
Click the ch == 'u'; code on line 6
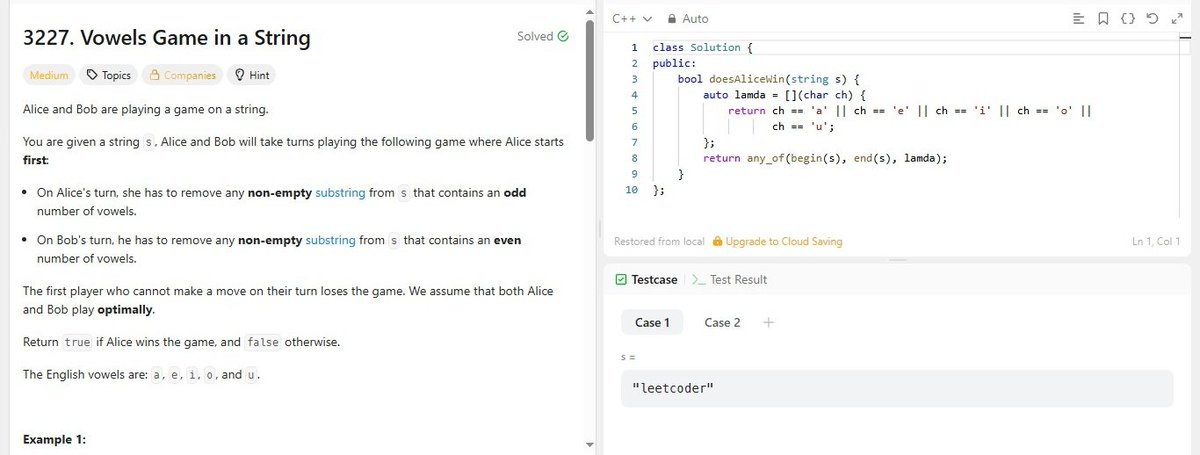point(803,126)
